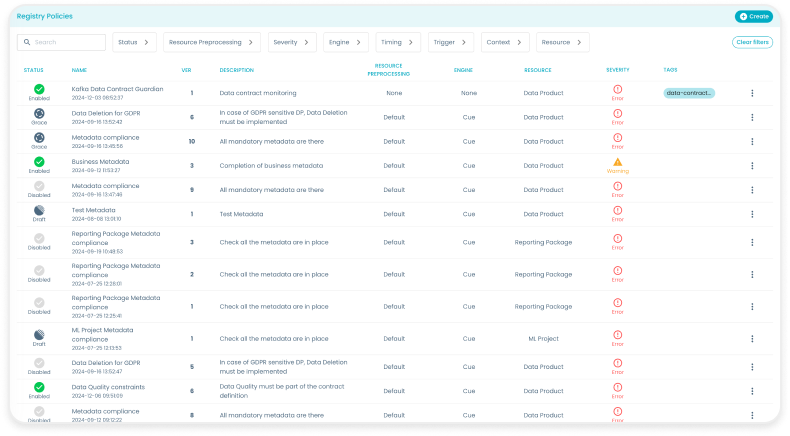Click into the Search input field
Image resolution: width=790 pixels, height=436 pixels.
67,42
